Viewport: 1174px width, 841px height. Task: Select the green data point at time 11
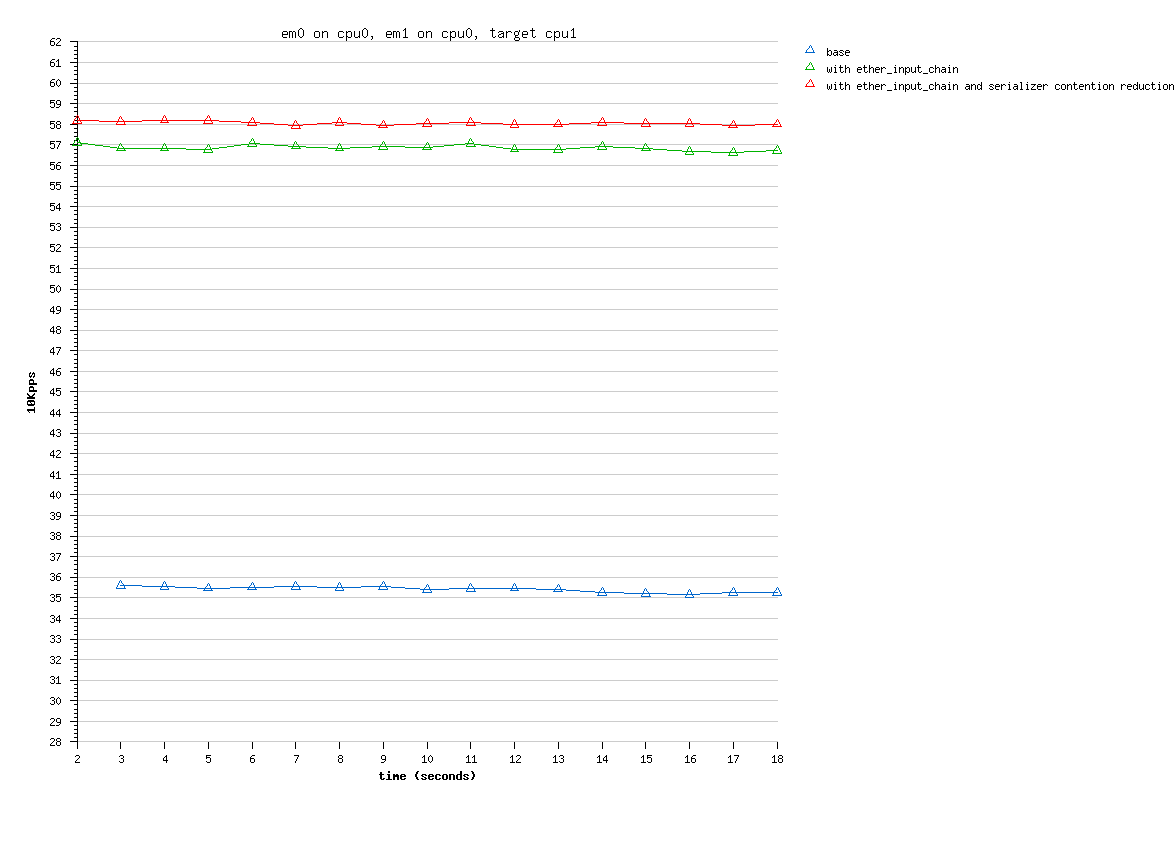pyautogui.click(x=470, y=143)
